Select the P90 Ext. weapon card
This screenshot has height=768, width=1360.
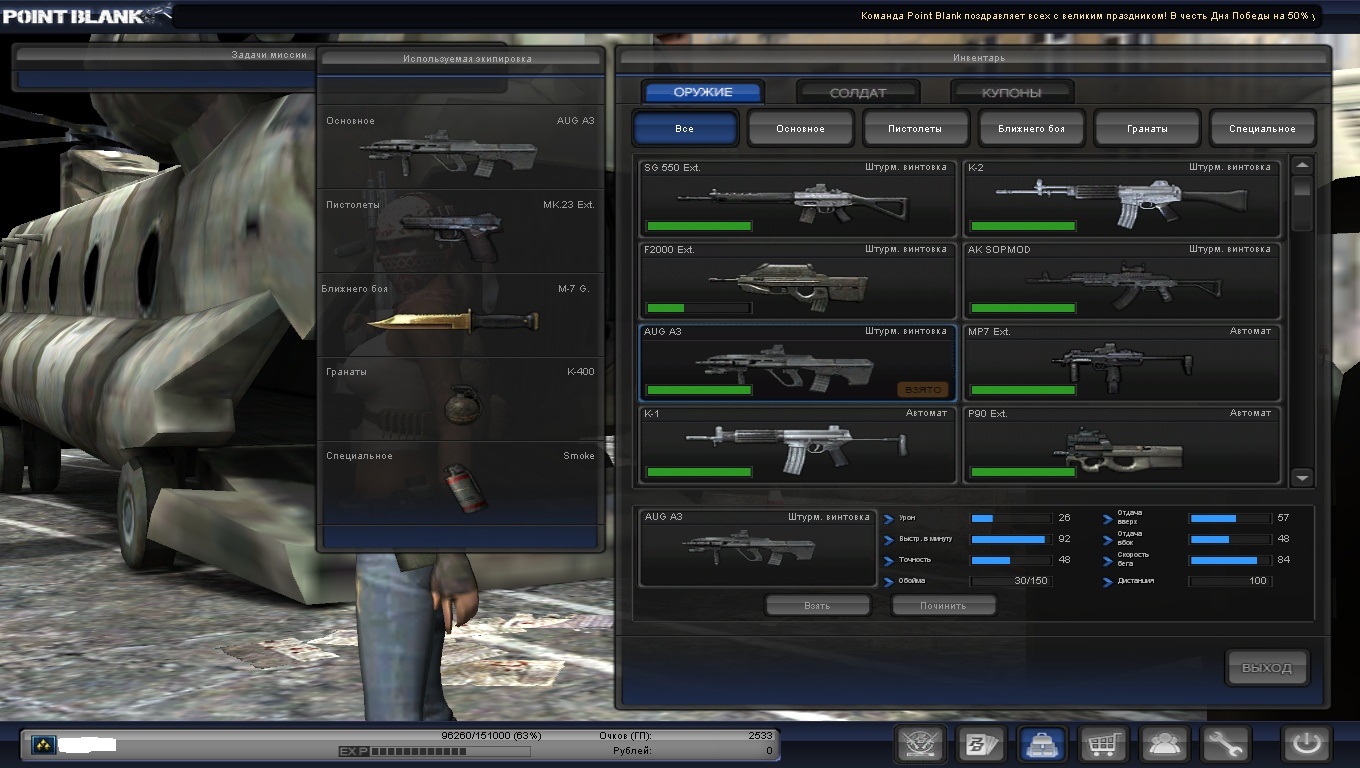pyautogui.click(x=1121, y=445)
